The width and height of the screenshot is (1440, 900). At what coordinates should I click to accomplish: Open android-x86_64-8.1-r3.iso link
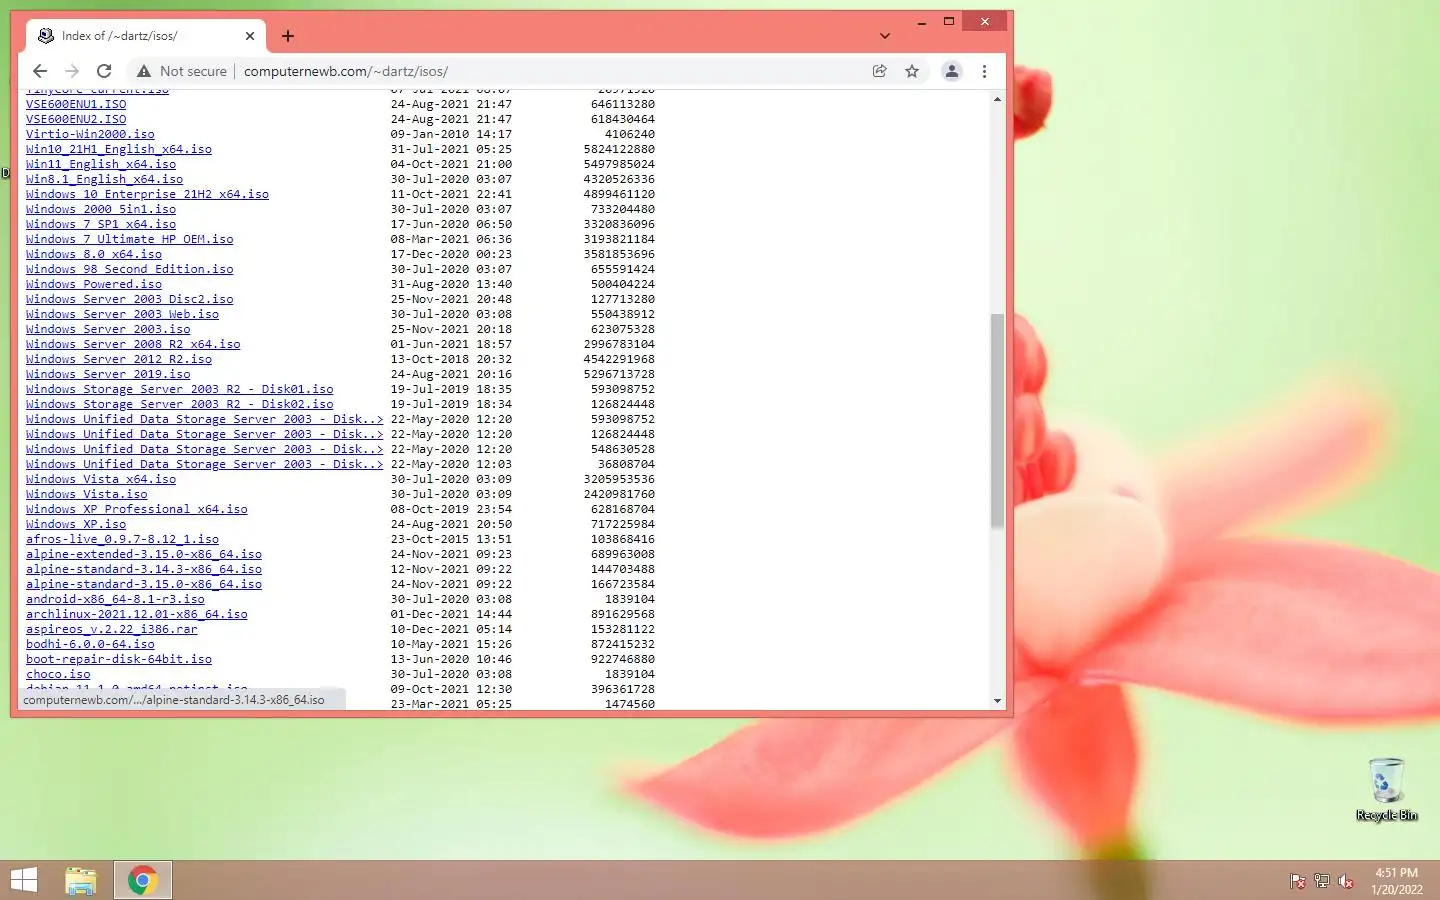[115, 599]
